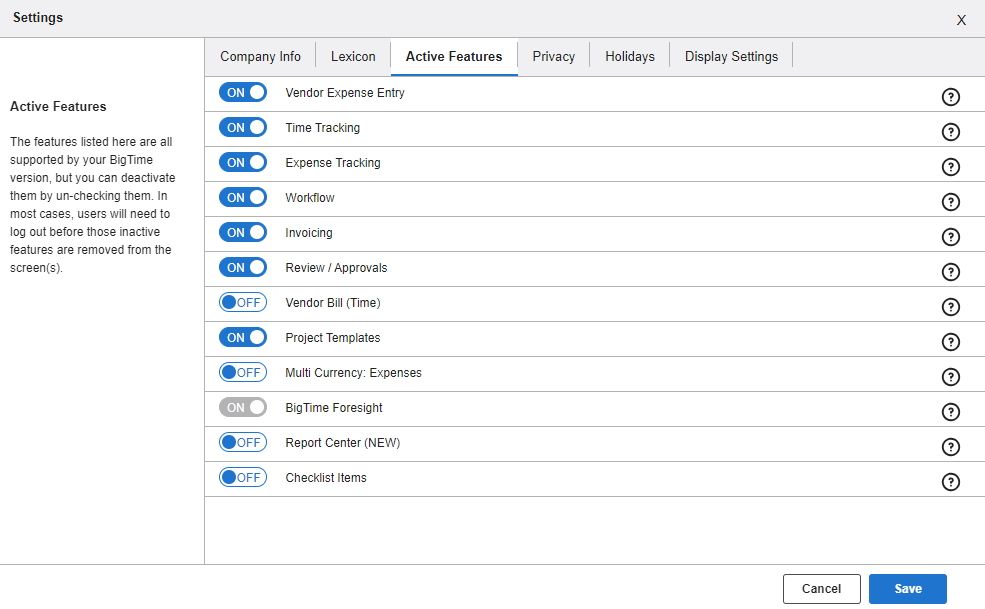Enable the Checklist Items switch
985x609 pixels.
pyautogui.click(x=243, y=478)
